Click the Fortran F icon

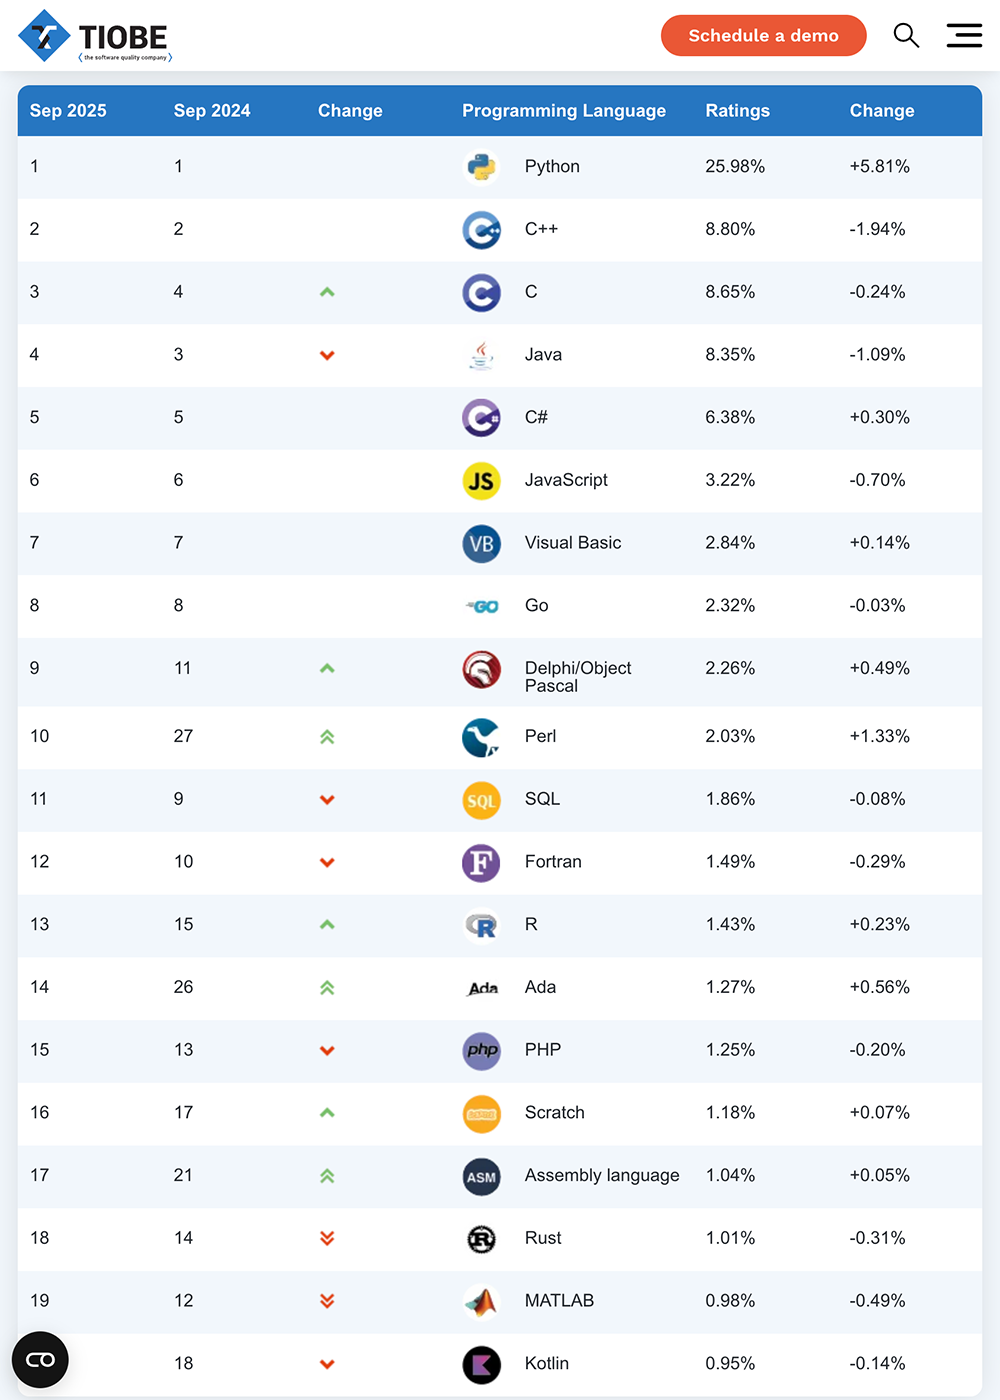(481, 862)
